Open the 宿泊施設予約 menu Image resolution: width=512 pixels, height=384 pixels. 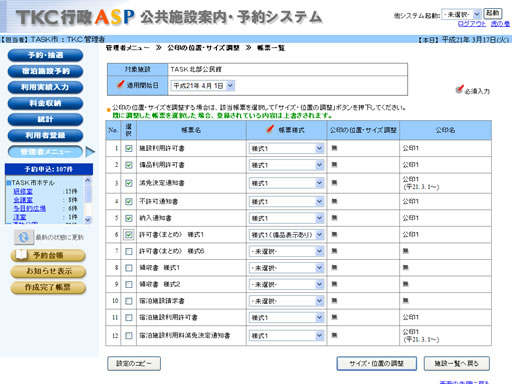click(x=45, y=71)
